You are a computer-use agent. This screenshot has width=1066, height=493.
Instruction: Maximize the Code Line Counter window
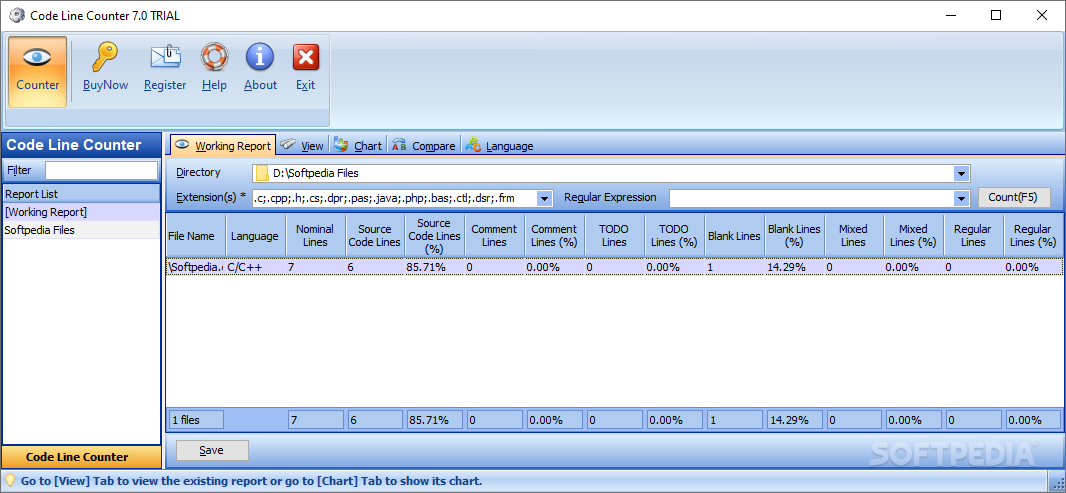click(995, 16)
